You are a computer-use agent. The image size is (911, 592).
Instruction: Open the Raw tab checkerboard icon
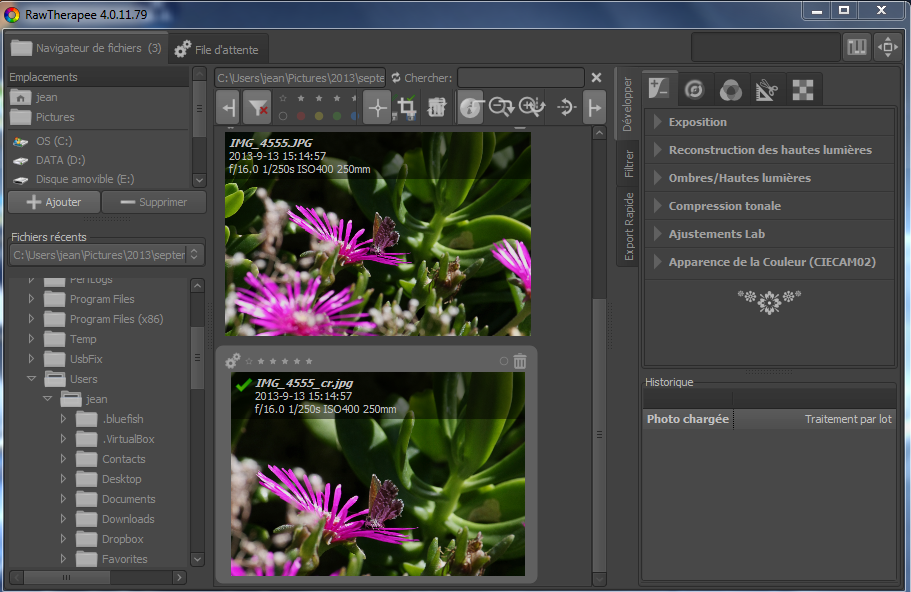tap(803, 89)
